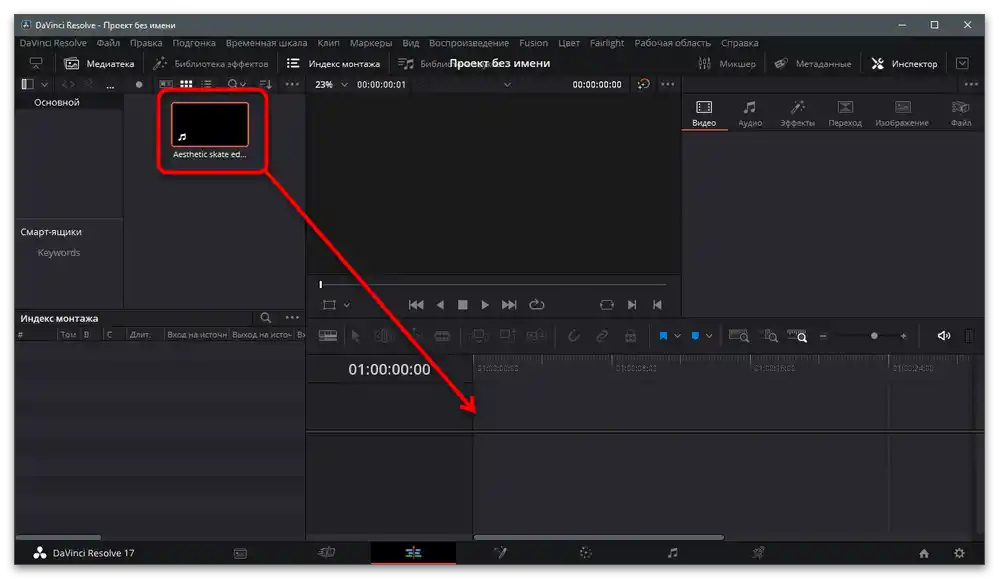
Task: Open project settings via the gear icon
Action: 959,554
